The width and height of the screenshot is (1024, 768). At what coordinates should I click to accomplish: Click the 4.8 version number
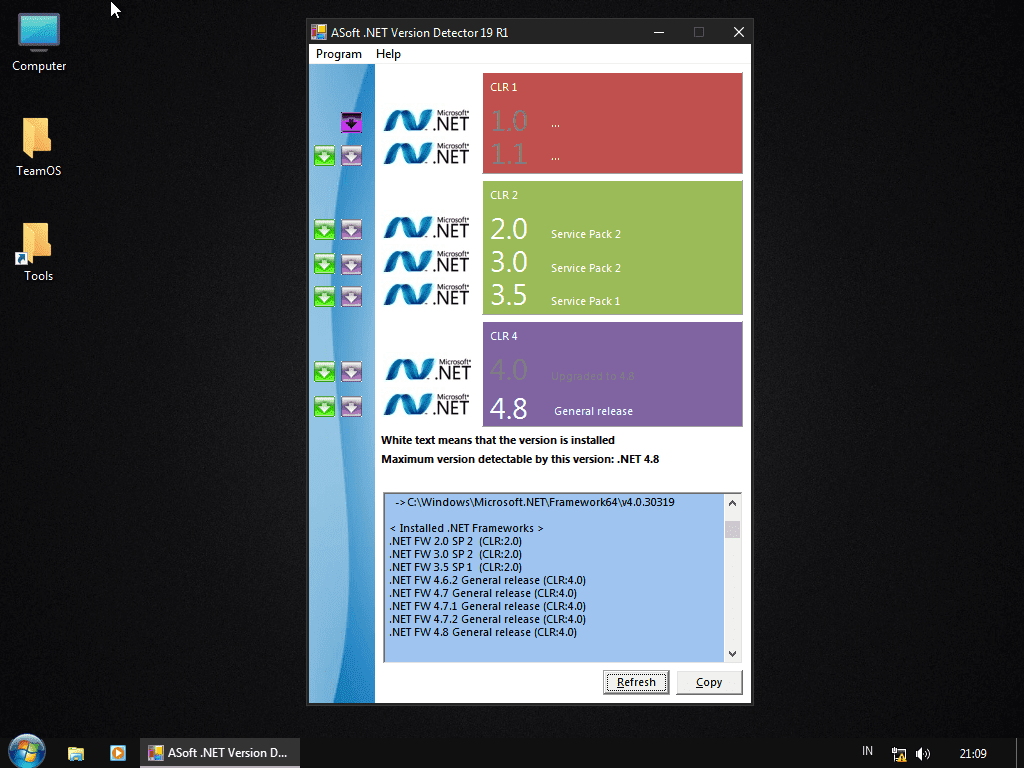click(x=509, y=409)
